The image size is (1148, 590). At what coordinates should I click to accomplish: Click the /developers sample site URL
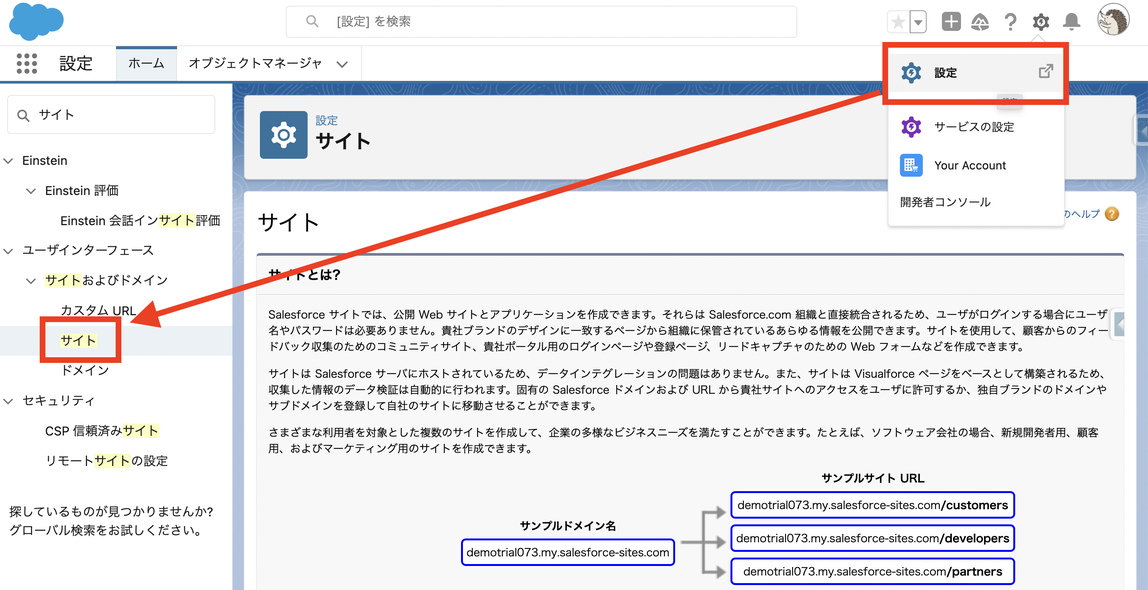pyautogui.click(x=873, y=538)
